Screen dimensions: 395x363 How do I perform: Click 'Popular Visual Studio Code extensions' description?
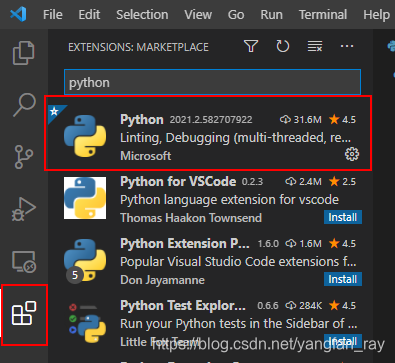[x=238, y=262]
